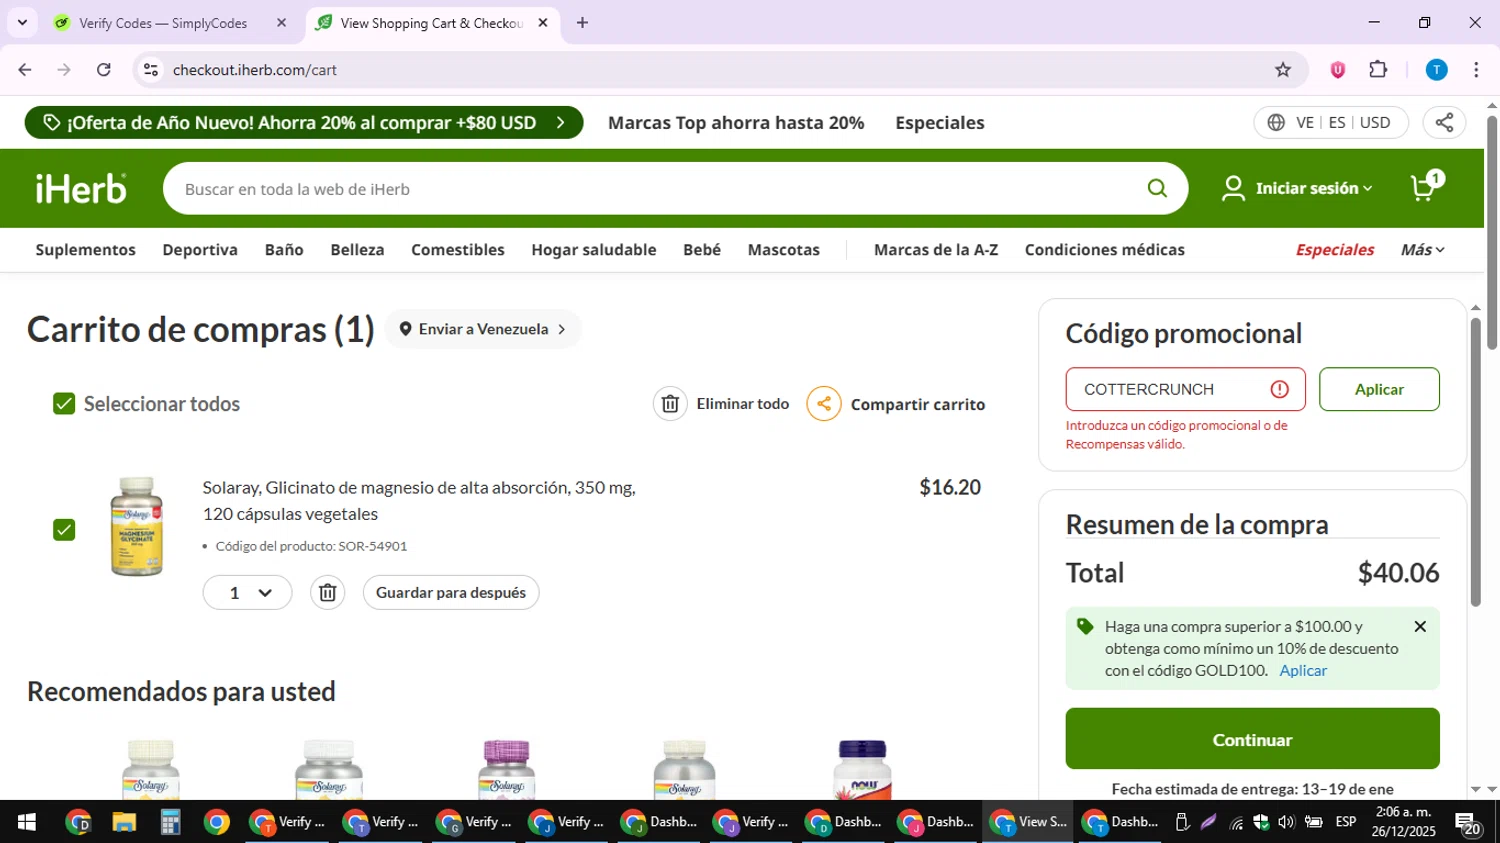This screenshot has width=1500, height=843.
Task: Click the trash icon beside quantity selector
Action: pyautogui.click(x=327, y=592)
